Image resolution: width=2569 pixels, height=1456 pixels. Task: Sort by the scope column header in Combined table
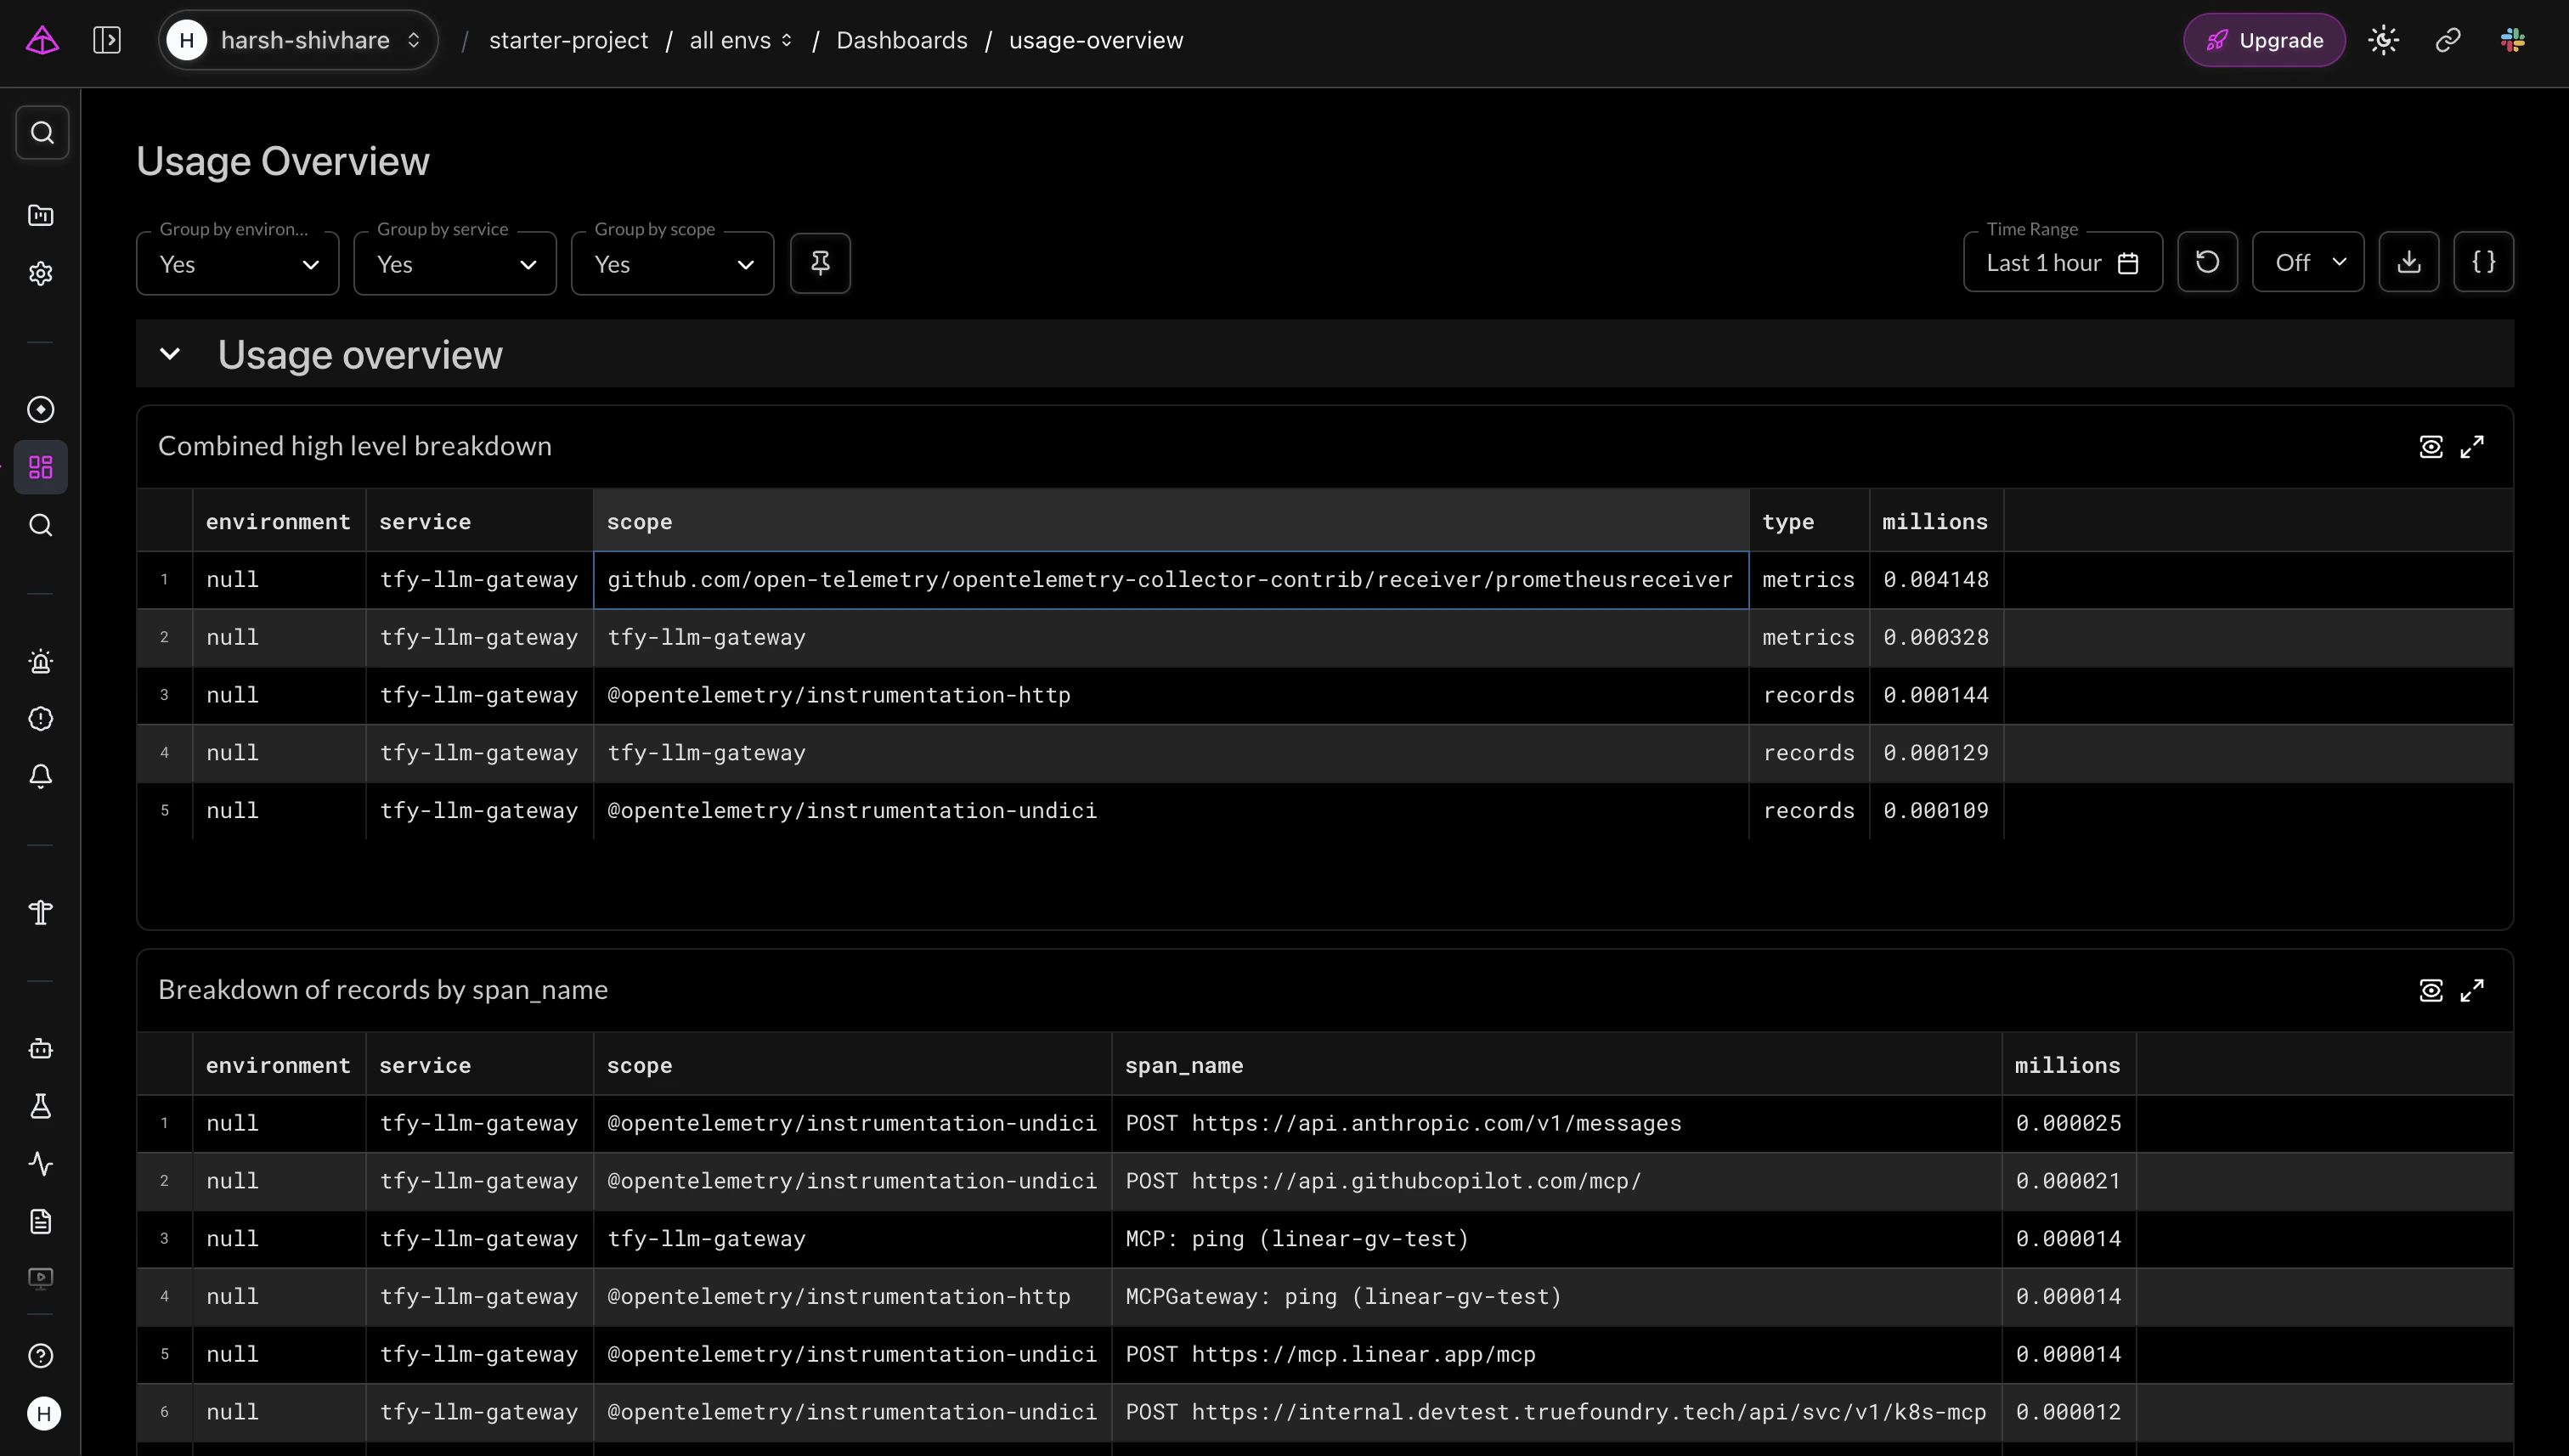(x=1171, y=521)
